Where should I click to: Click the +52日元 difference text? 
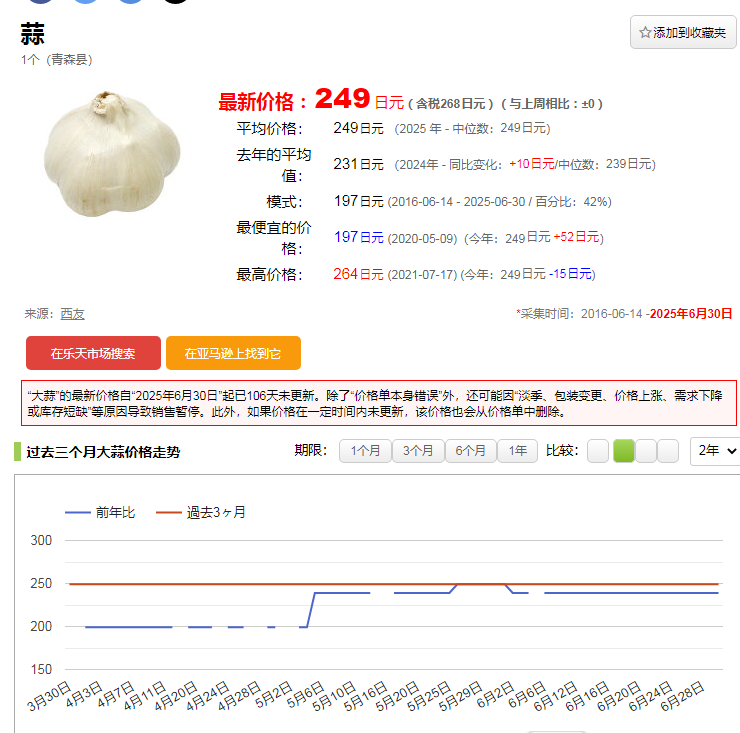(x=576, y=237)
